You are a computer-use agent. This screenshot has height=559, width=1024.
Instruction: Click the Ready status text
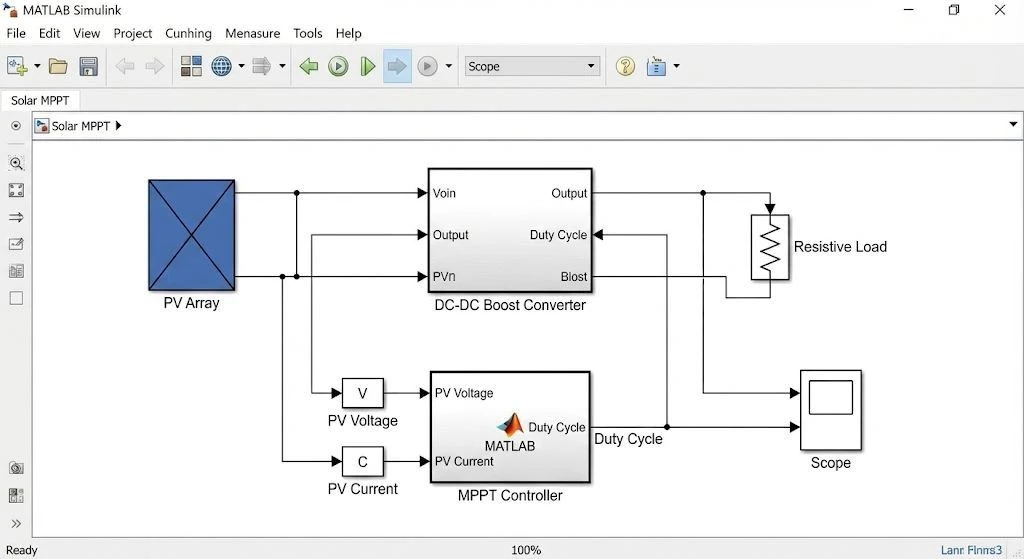[22, 550]
